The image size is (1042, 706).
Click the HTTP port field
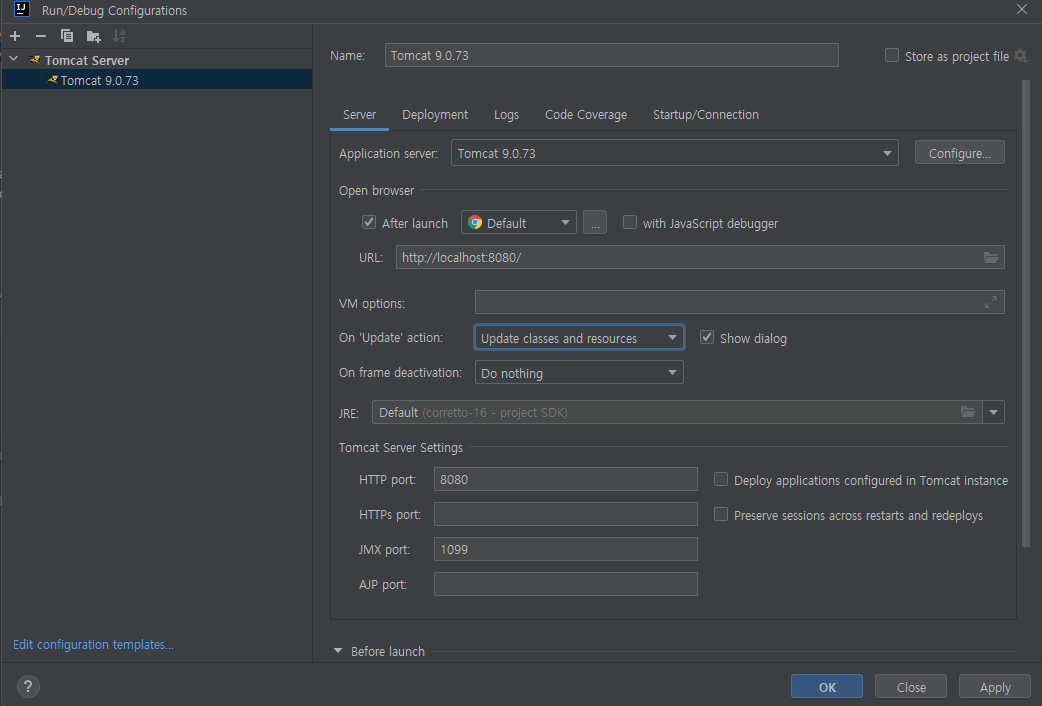click(566, 479)
